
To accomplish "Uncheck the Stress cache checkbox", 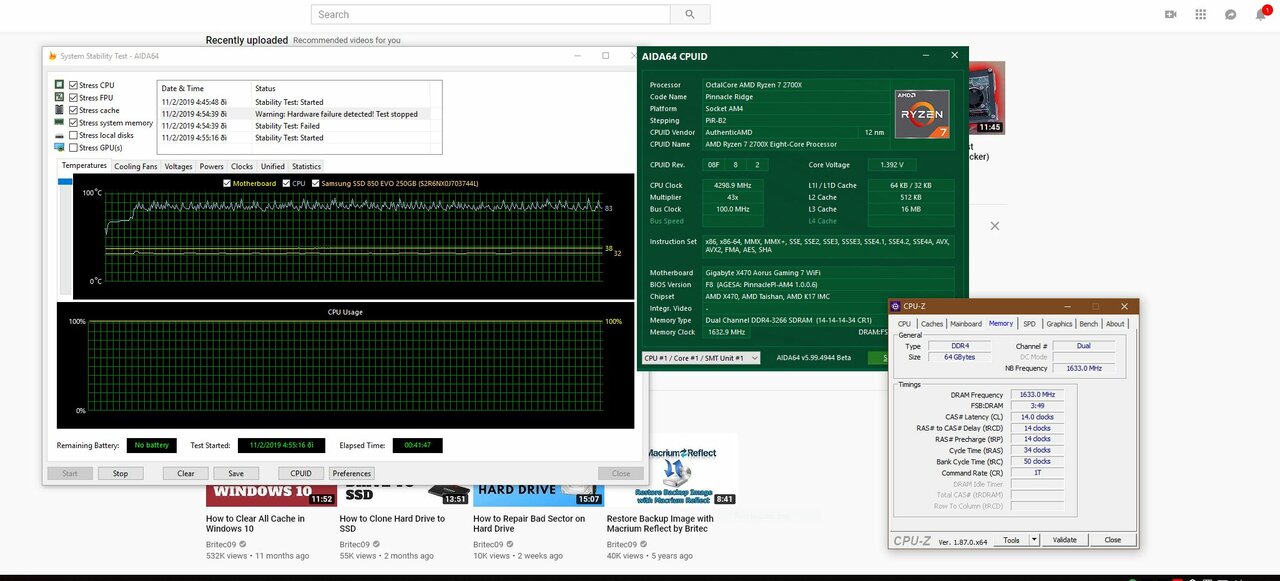I will click(74, 110).
